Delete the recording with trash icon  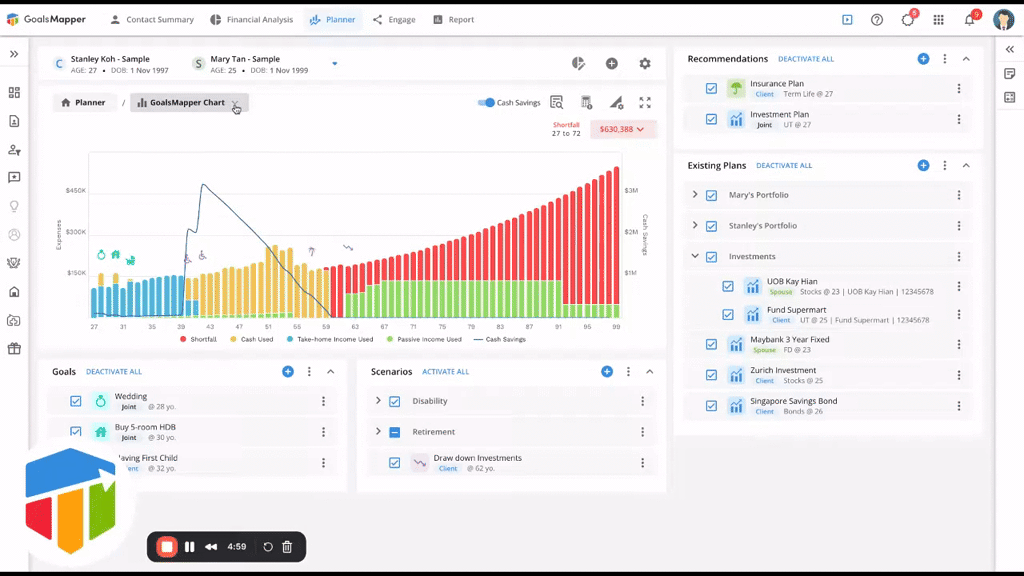[x=287, y=547]
